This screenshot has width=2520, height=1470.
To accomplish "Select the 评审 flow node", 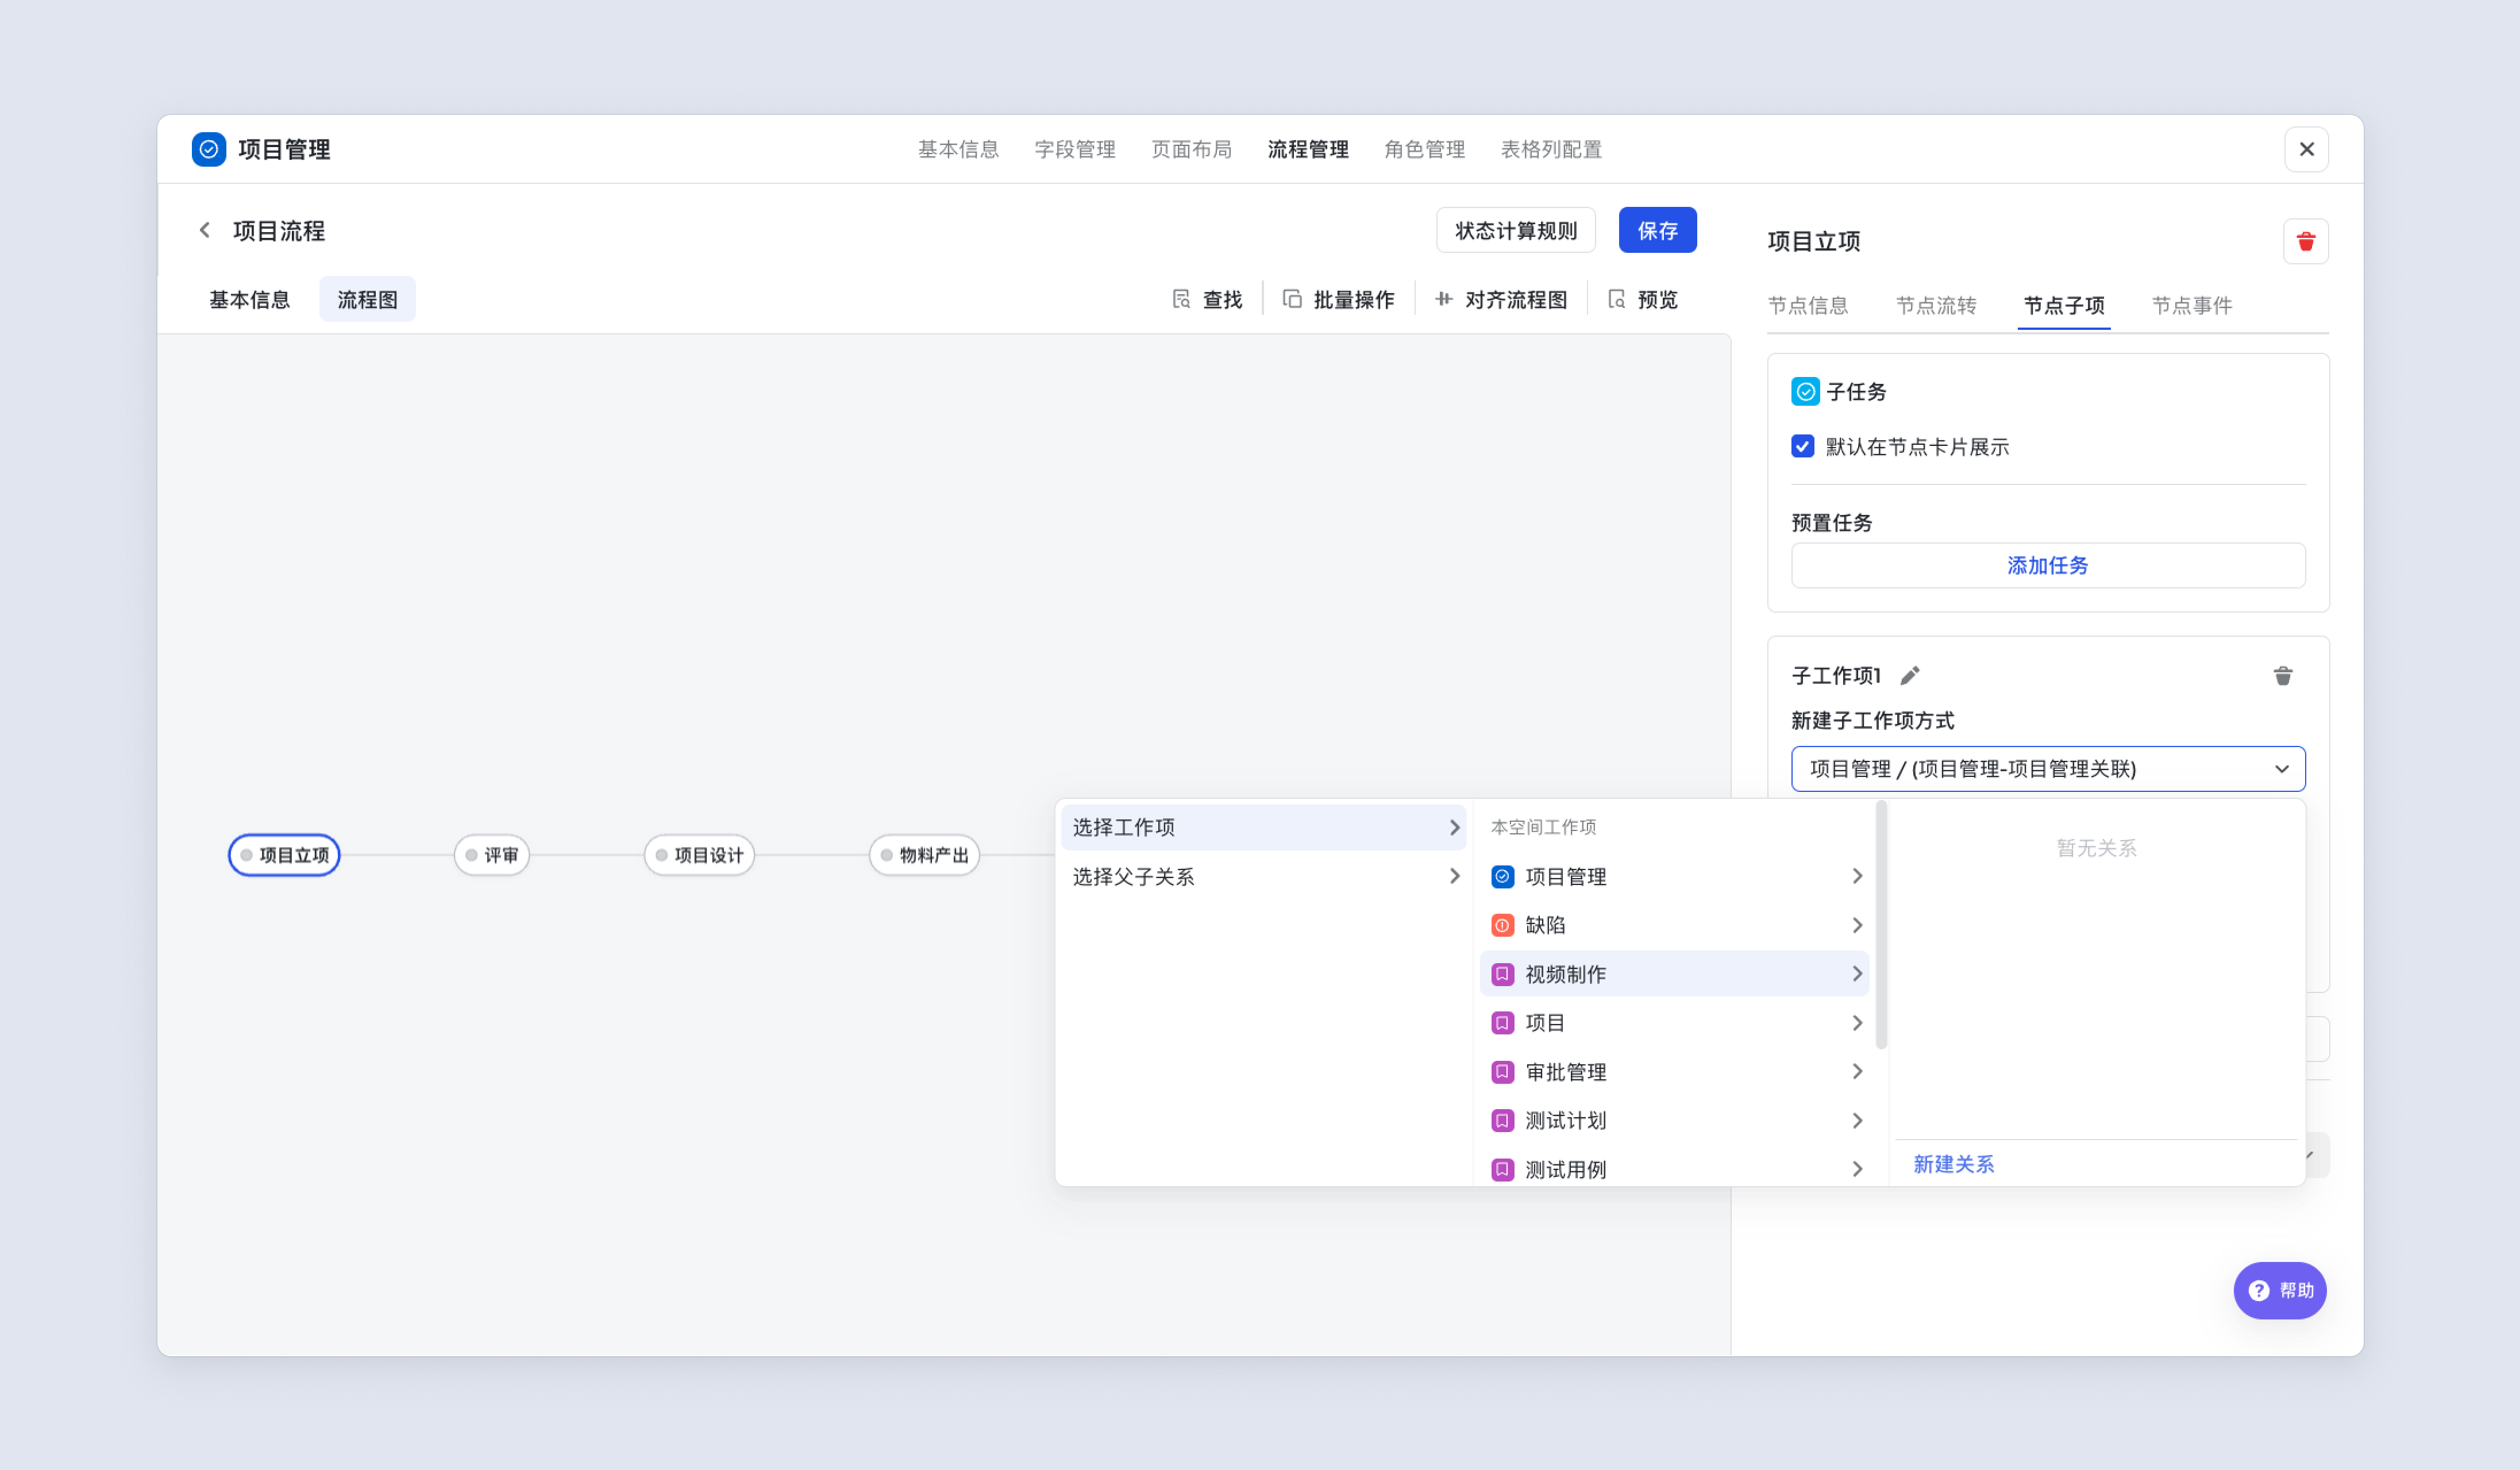I will coord(491,855).
